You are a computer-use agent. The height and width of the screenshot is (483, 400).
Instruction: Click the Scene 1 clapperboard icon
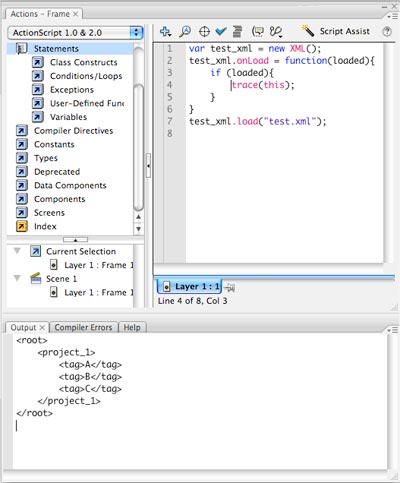click(x=36, y=278)
